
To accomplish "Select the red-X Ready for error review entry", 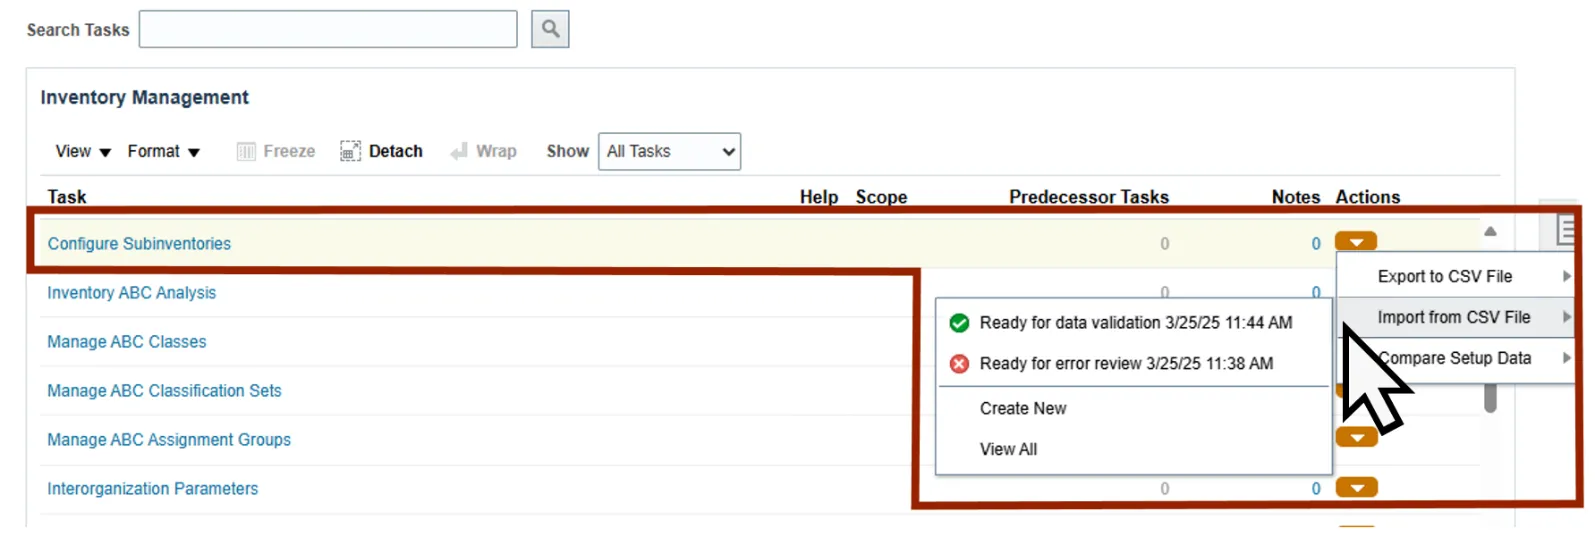I will (1125, 364).
